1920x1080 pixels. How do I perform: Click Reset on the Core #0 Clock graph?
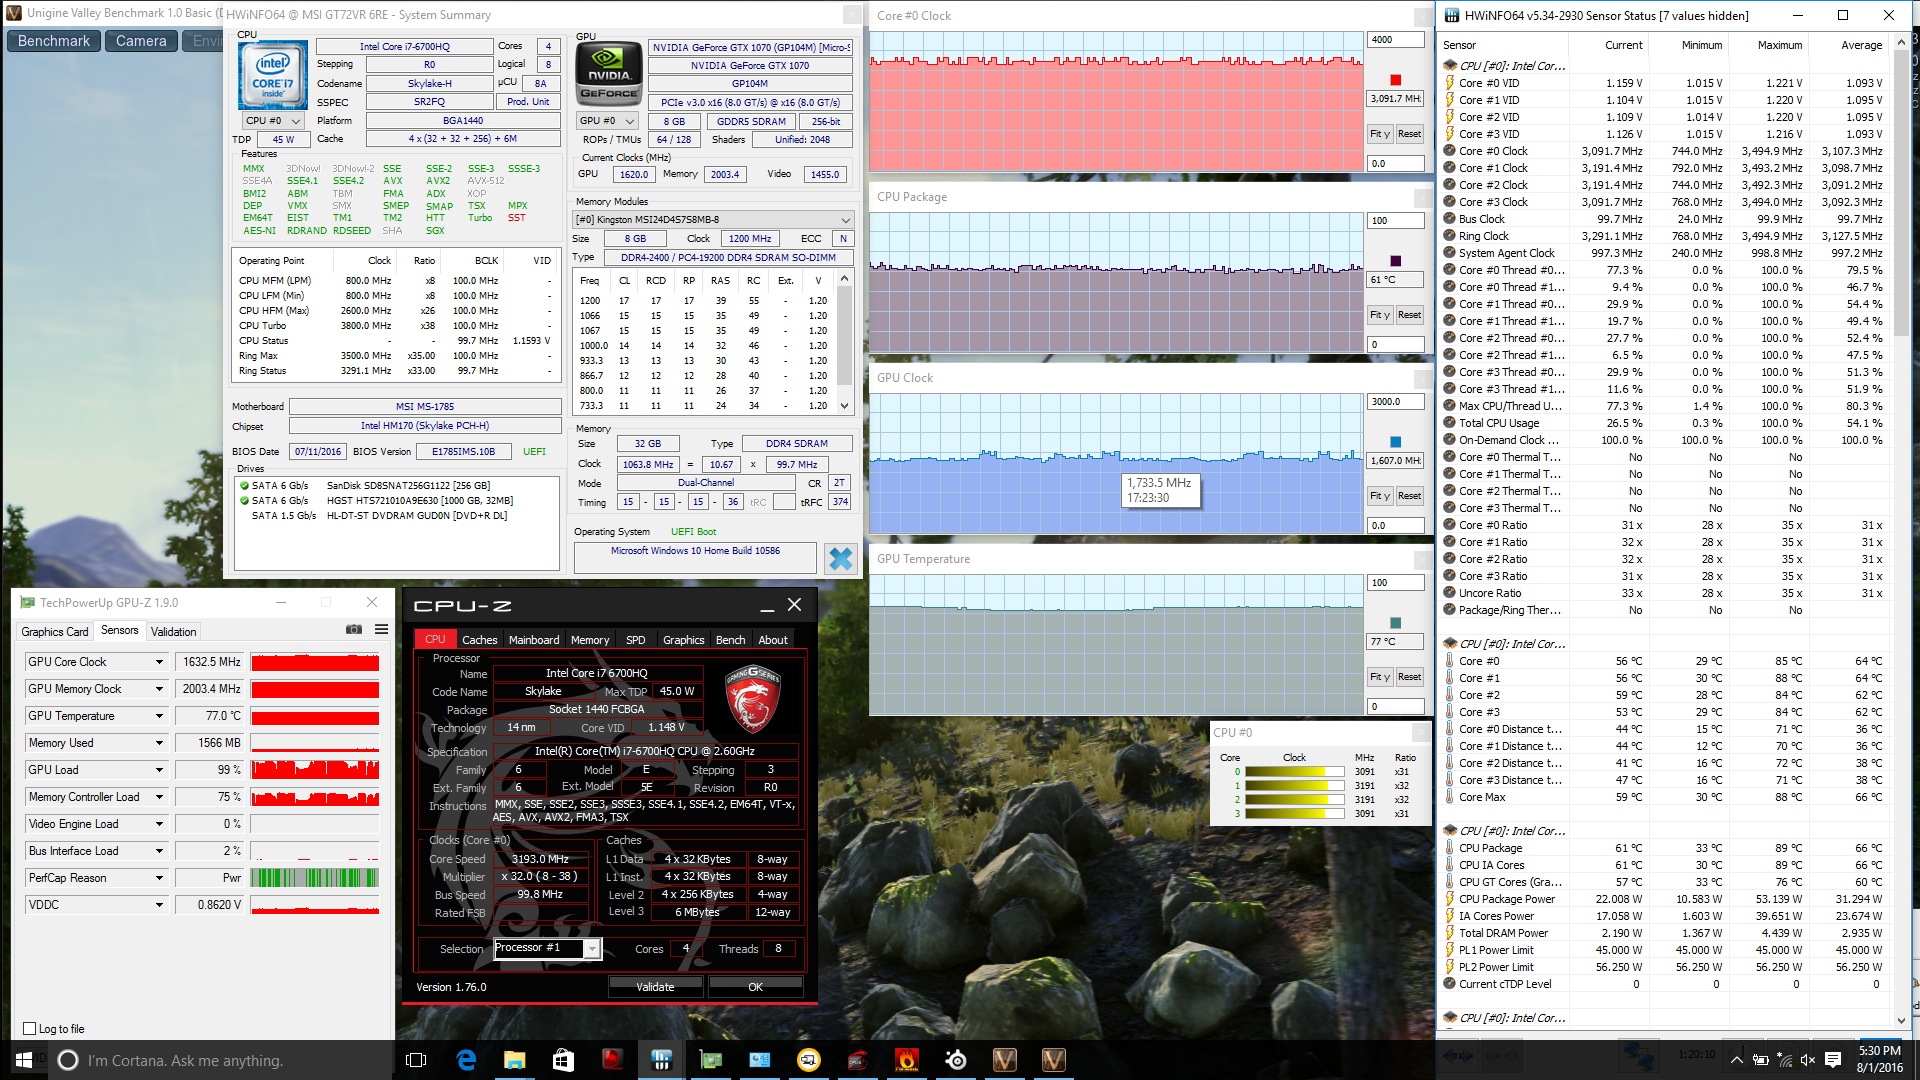[1409, 134]
